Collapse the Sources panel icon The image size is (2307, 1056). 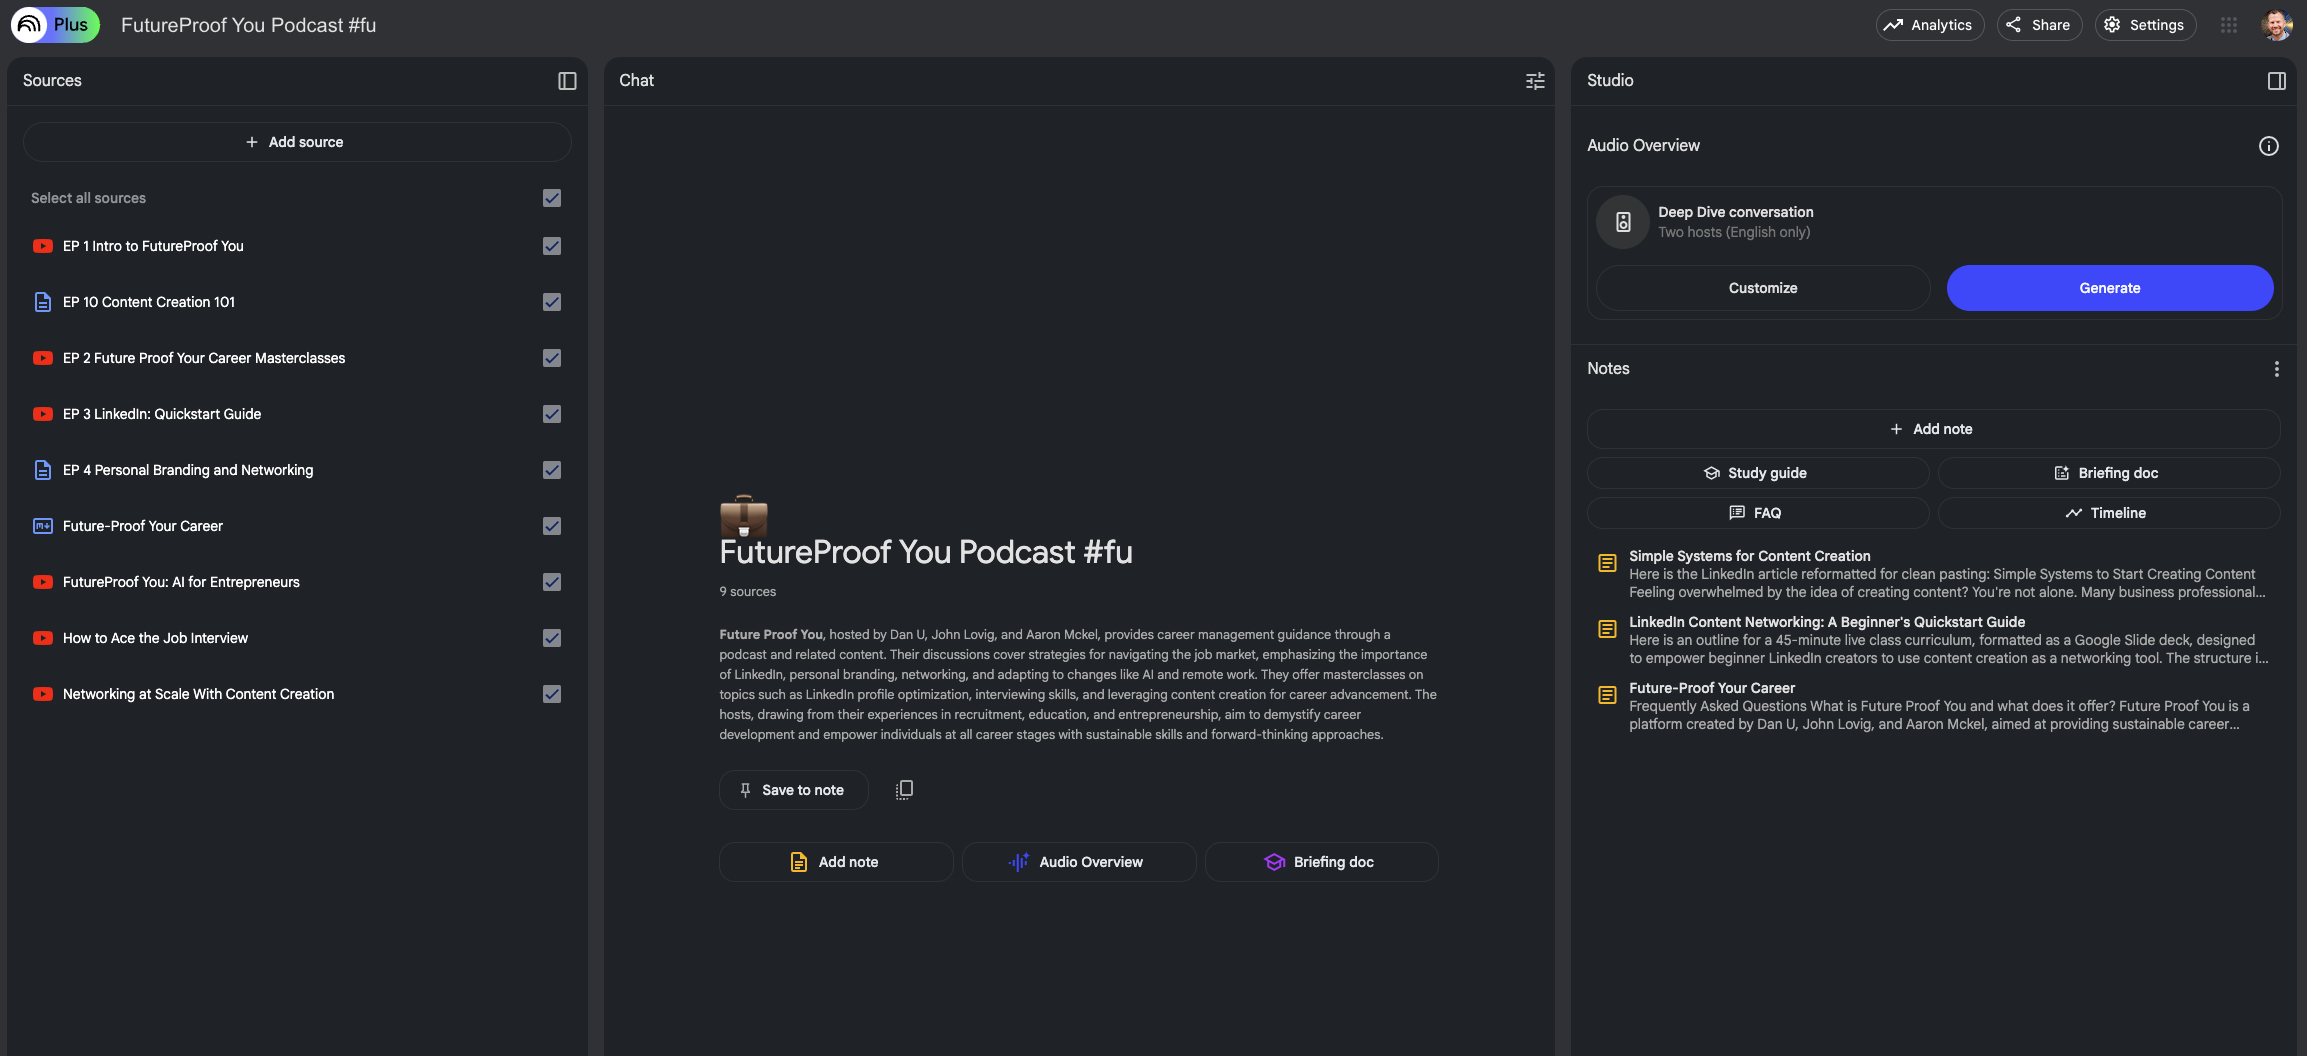(x=567, y=81)
